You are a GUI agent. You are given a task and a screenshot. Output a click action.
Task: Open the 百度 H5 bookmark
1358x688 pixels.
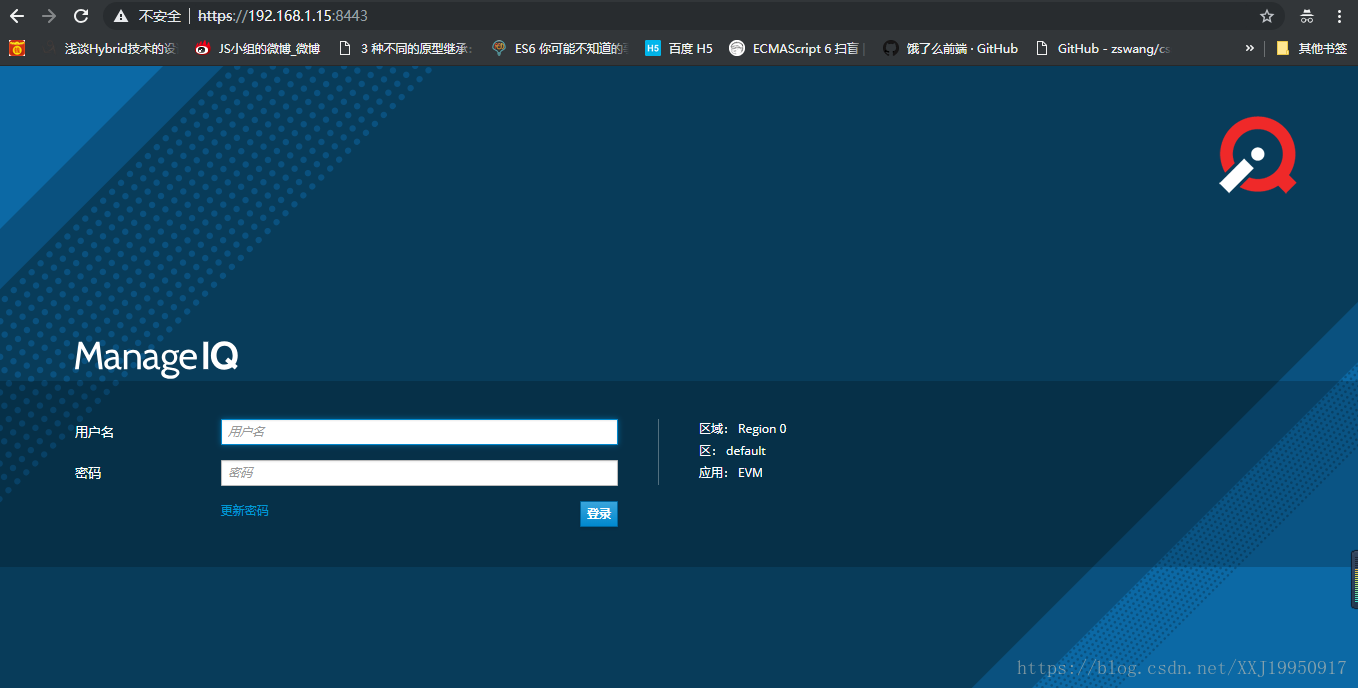pos(679,48)
